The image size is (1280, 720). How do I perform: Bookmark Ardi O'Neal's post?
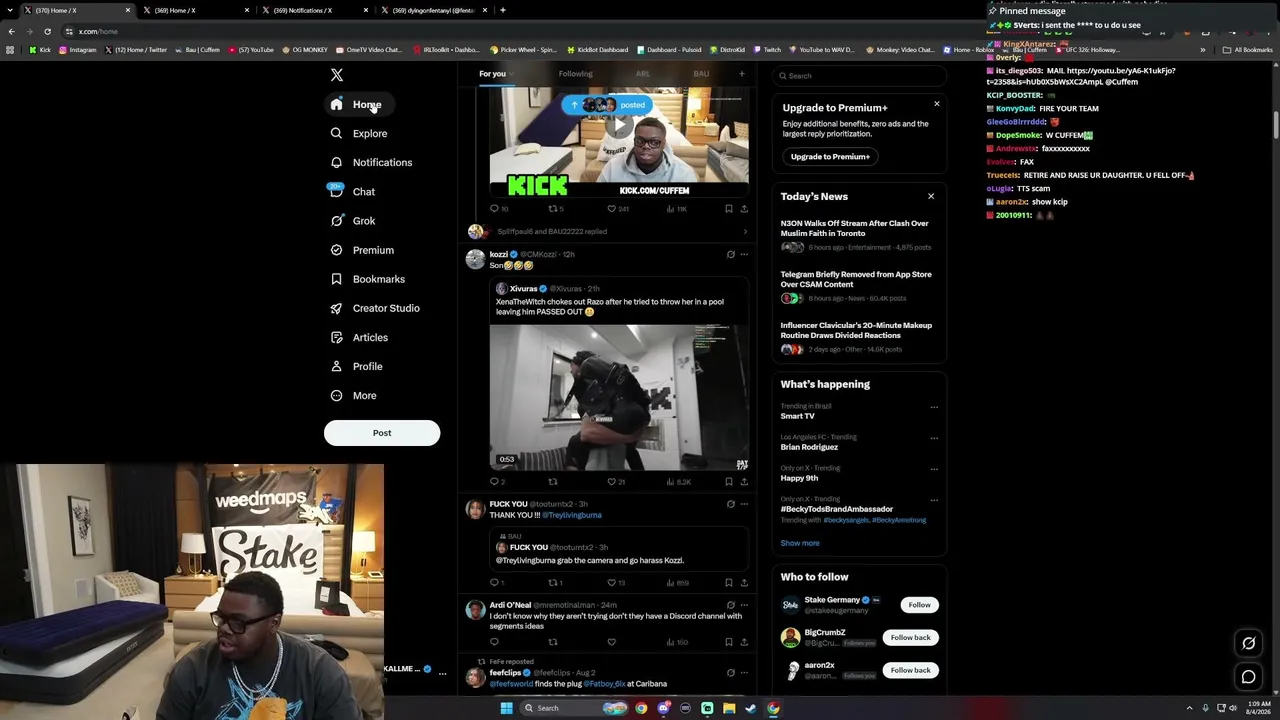click(x=729, y=642)
